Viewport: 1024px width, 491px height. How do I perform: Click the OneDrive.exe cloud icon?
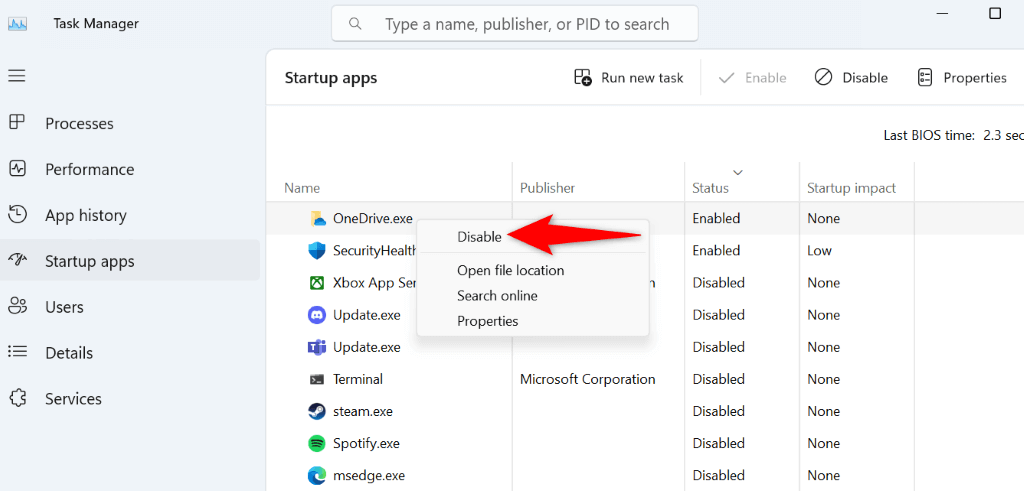click(317, 219)
